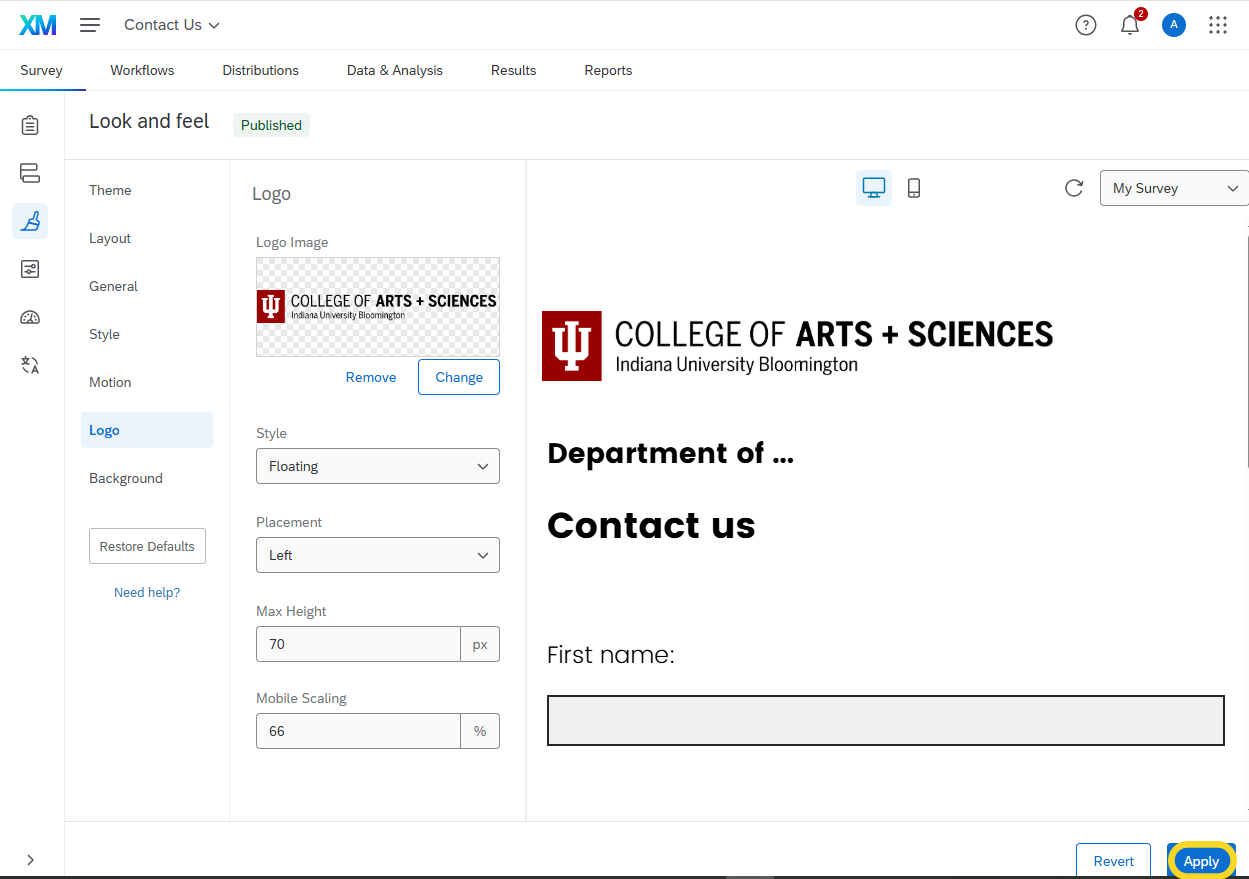Open the Survey flow icon in sidebar

tap(30, 173)
